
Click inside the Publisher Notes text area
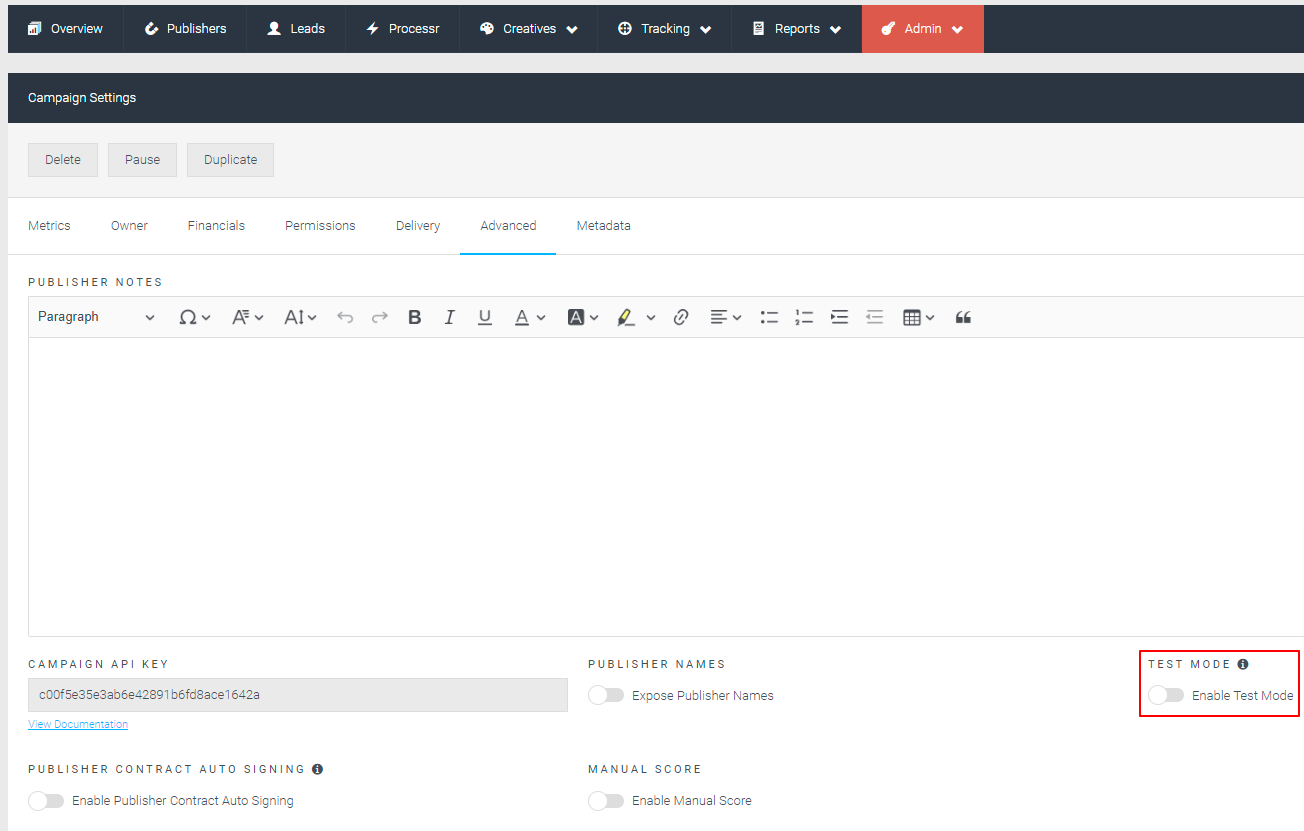(x=666, y=486)
